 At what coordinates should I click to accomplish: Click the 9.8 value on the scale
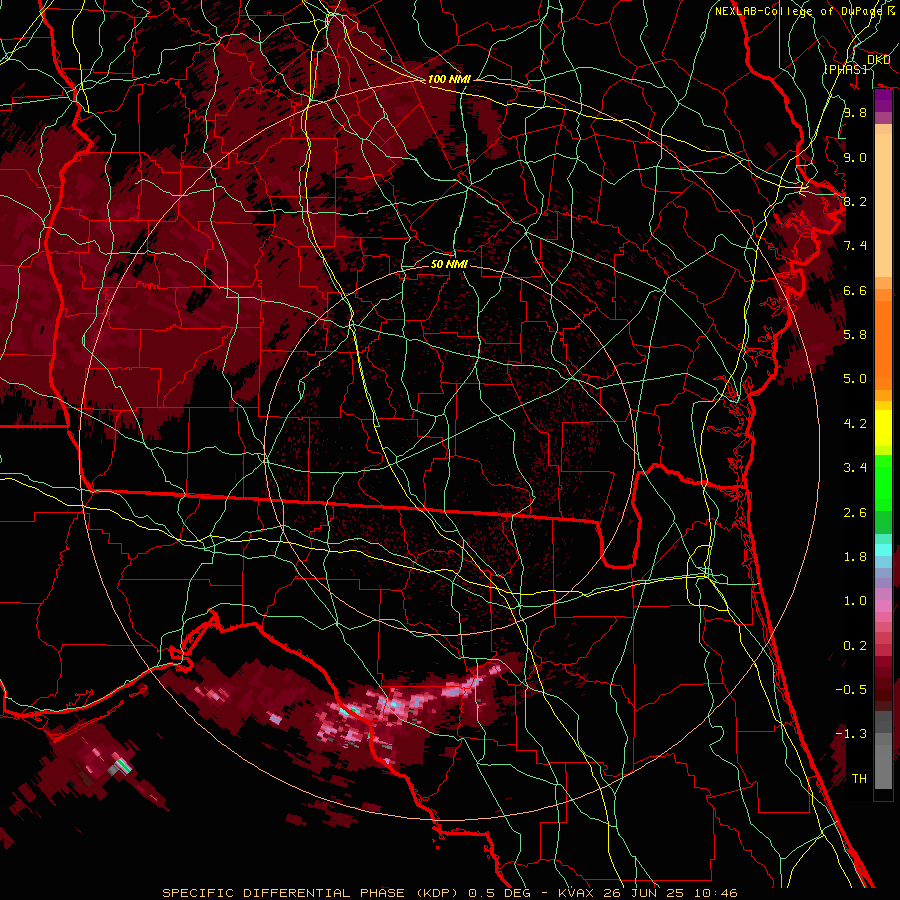pos(855,113)
